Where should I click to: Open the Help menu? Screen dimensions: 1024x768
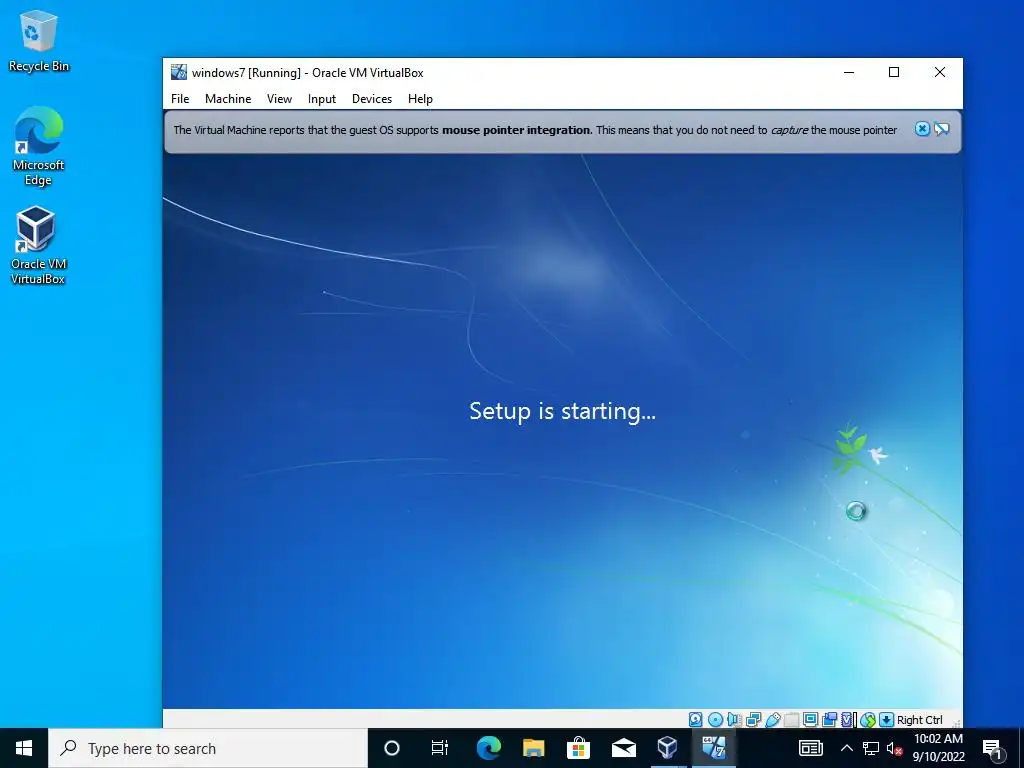(420, 99)
